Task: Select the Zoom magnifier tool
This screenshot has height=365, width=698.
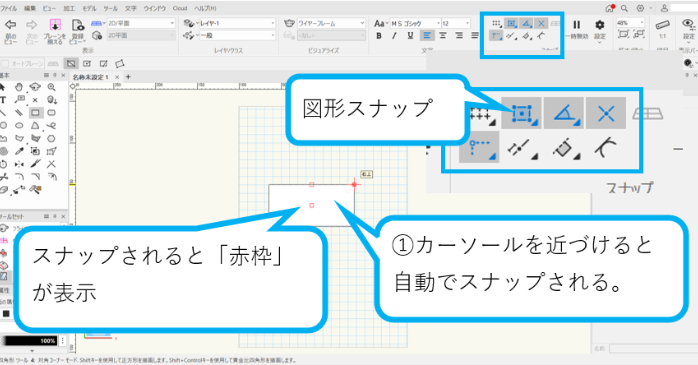Action: pyautogui.click(x=52, y=87)
